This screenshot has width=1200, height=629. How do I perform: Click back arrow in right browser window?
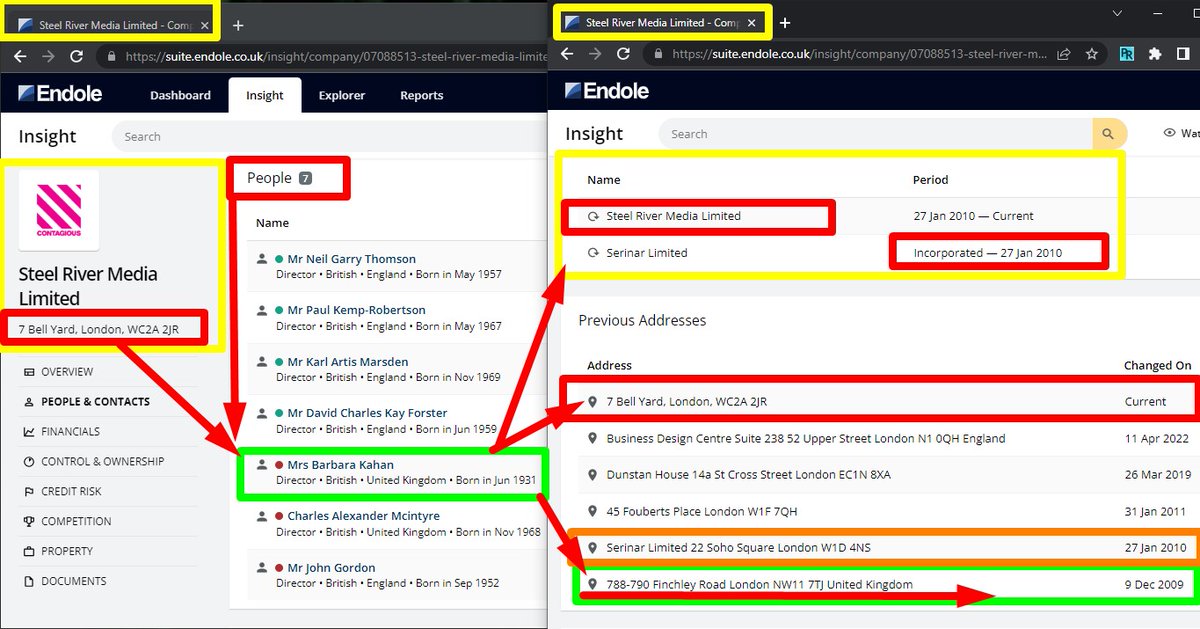[x=567, y=54]
